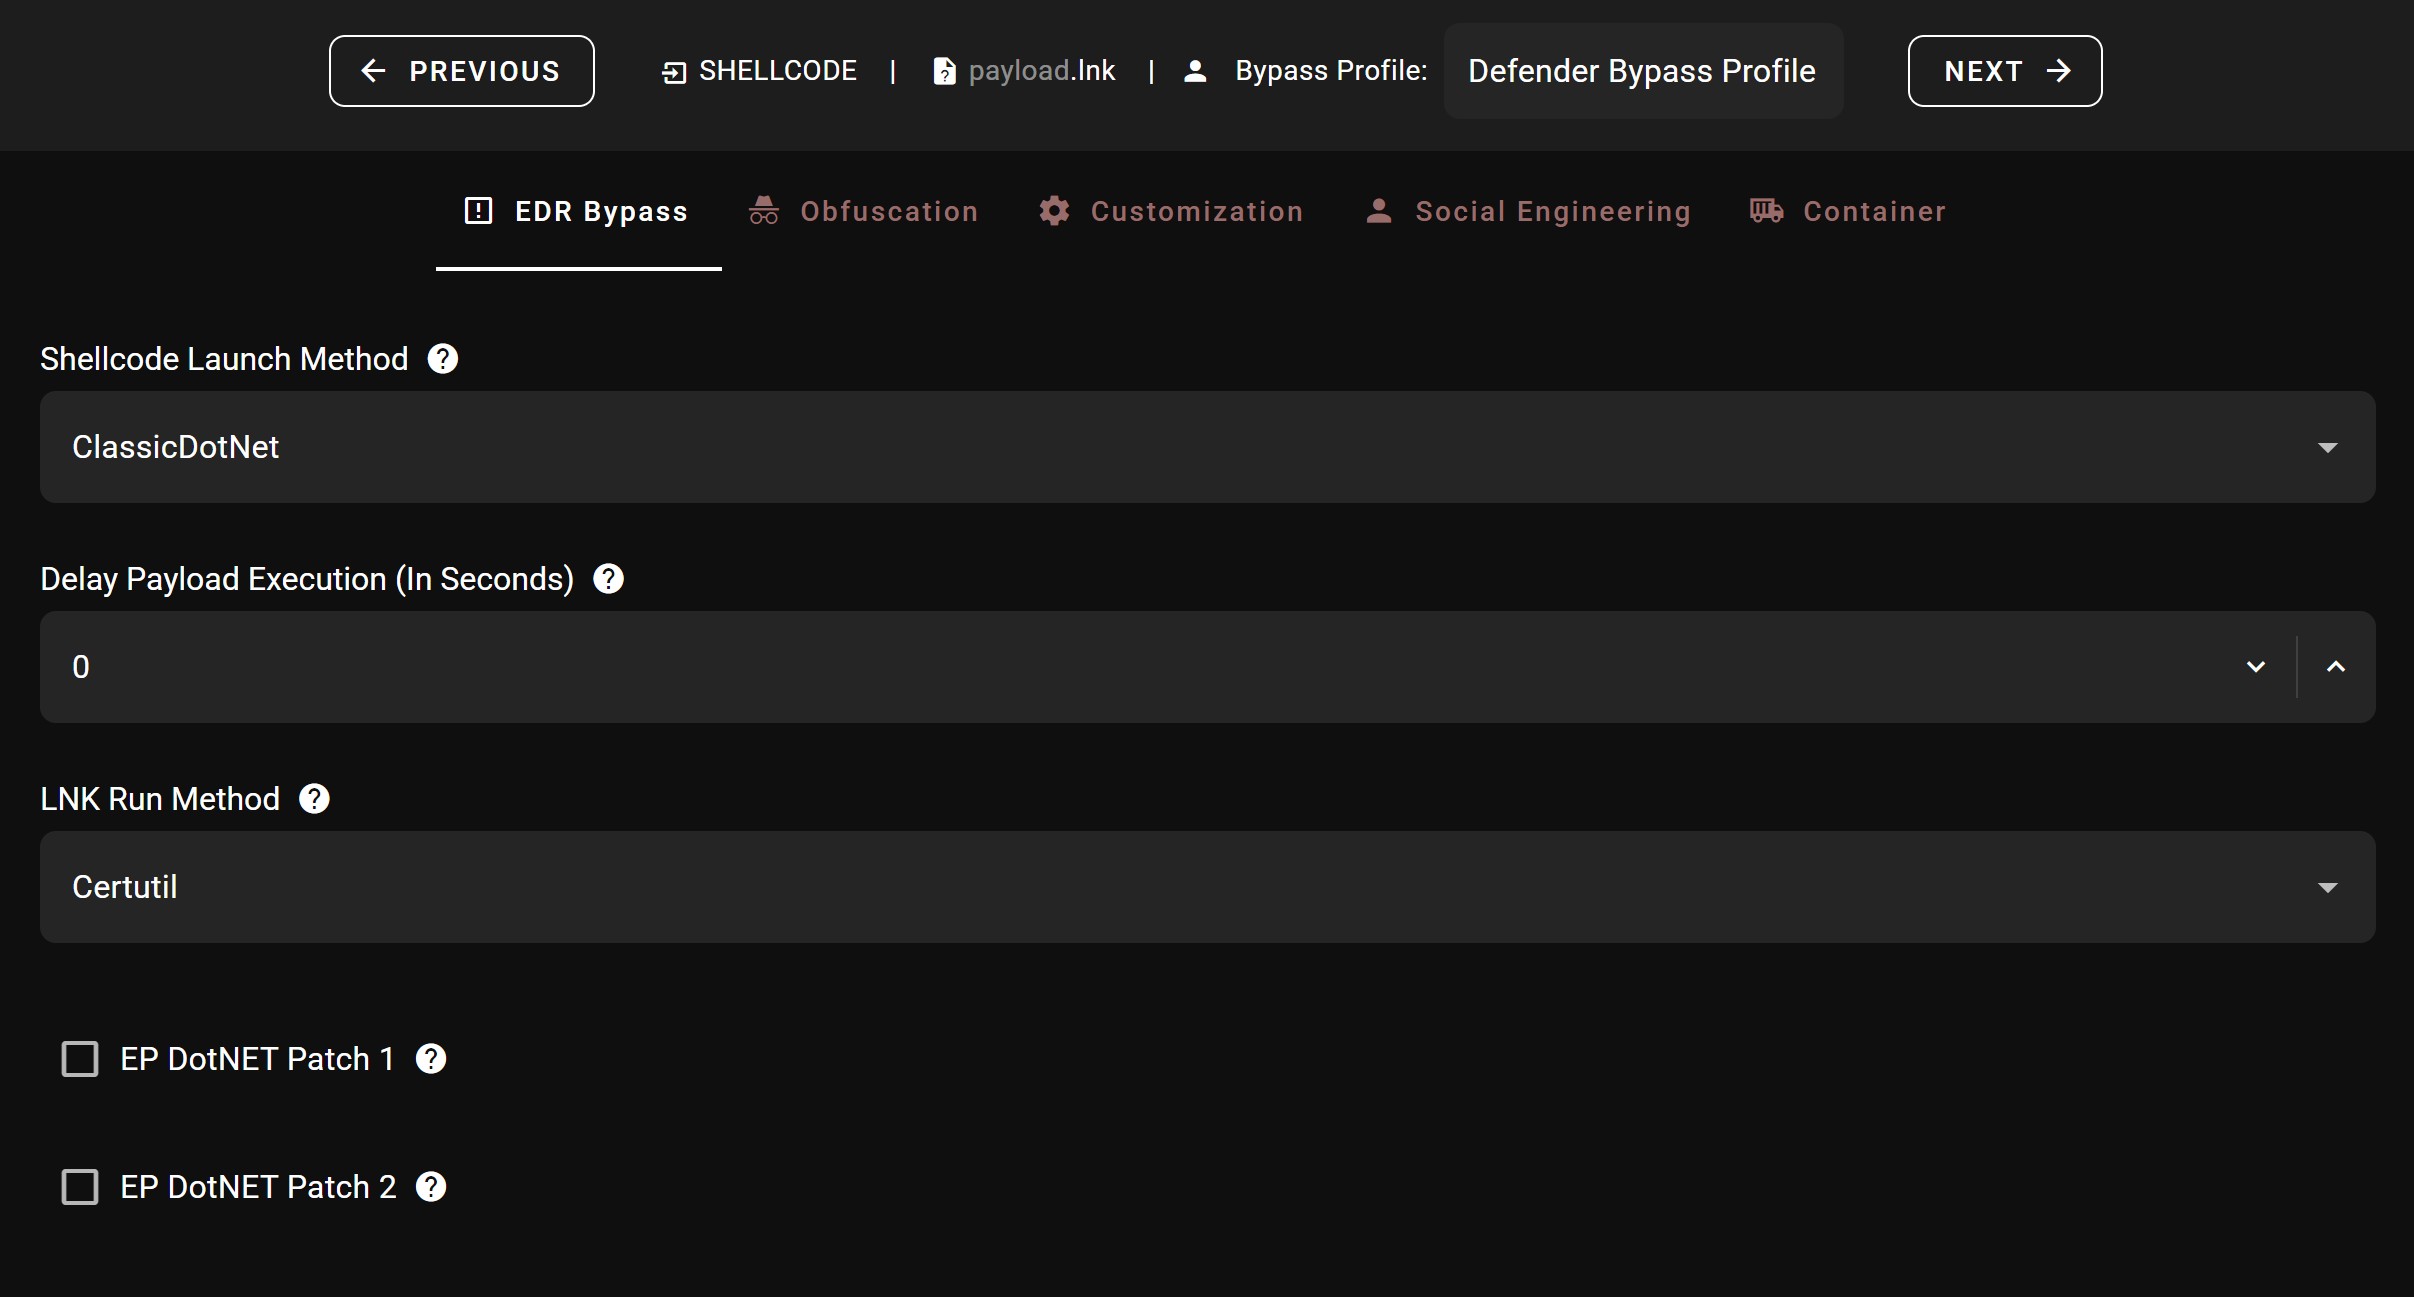Screen dimensions: 2414x1297
Task: Enable EP DotNET Patch 1 checkbox
Action: (80, 1059)
